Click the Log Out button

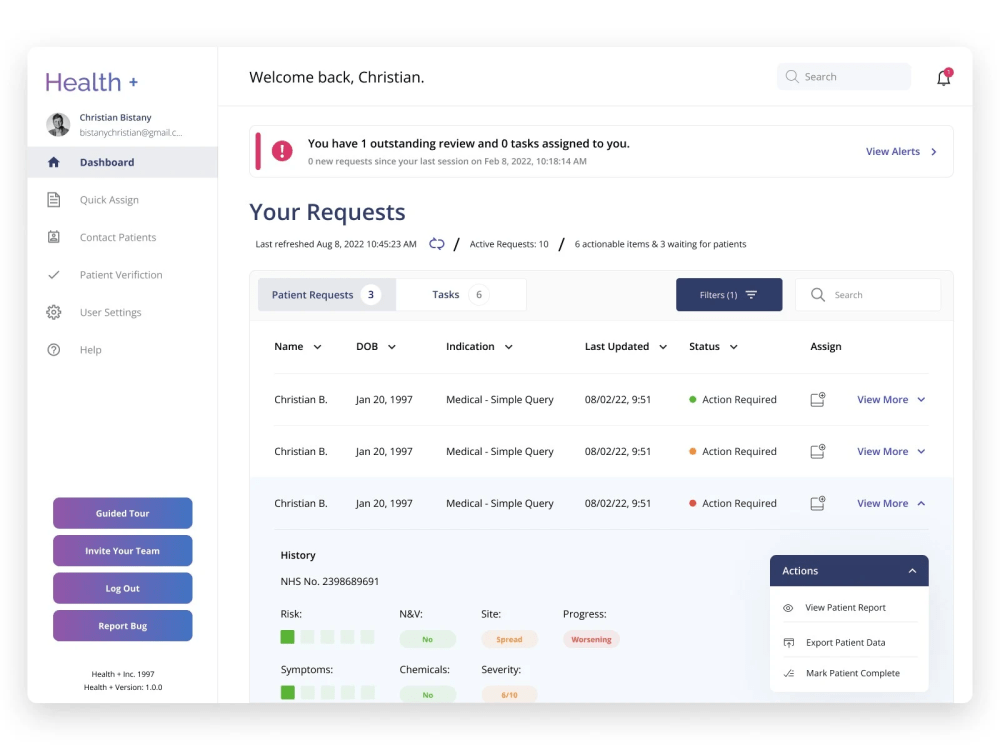click(122, 588)
